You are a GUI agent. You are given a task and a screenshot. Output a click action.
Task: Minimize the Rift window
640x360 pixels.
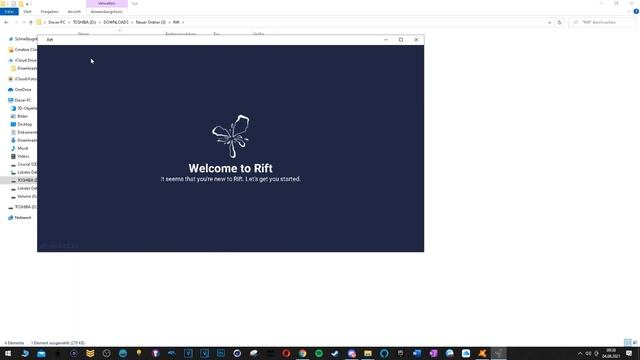pyautogui.click(x=386, y=40)
